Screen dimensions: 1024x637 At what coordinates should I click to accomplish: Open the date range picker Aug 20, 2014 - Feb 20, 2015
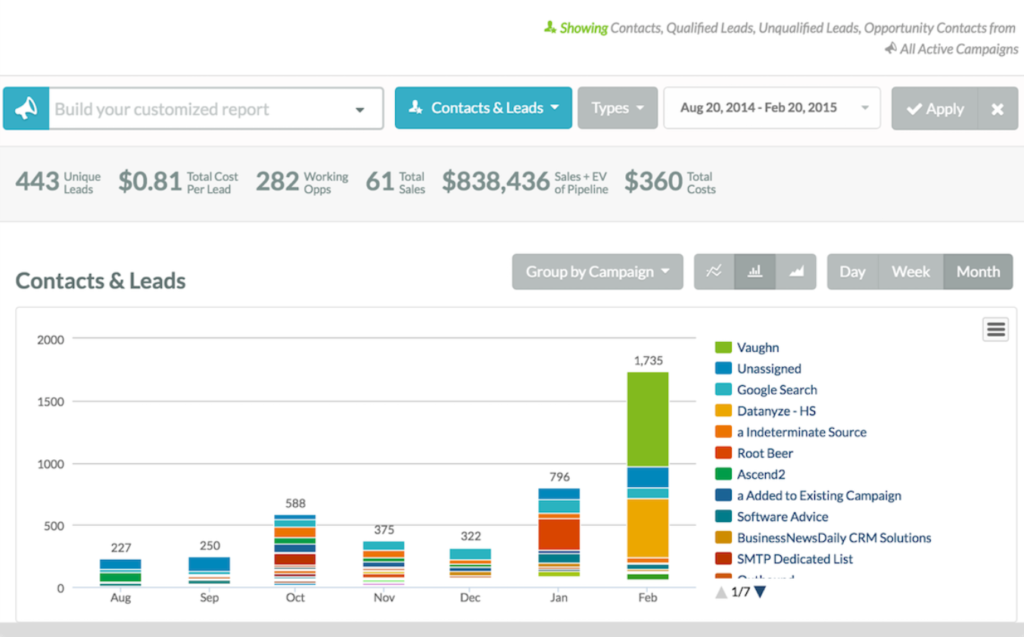pos(772,108)
